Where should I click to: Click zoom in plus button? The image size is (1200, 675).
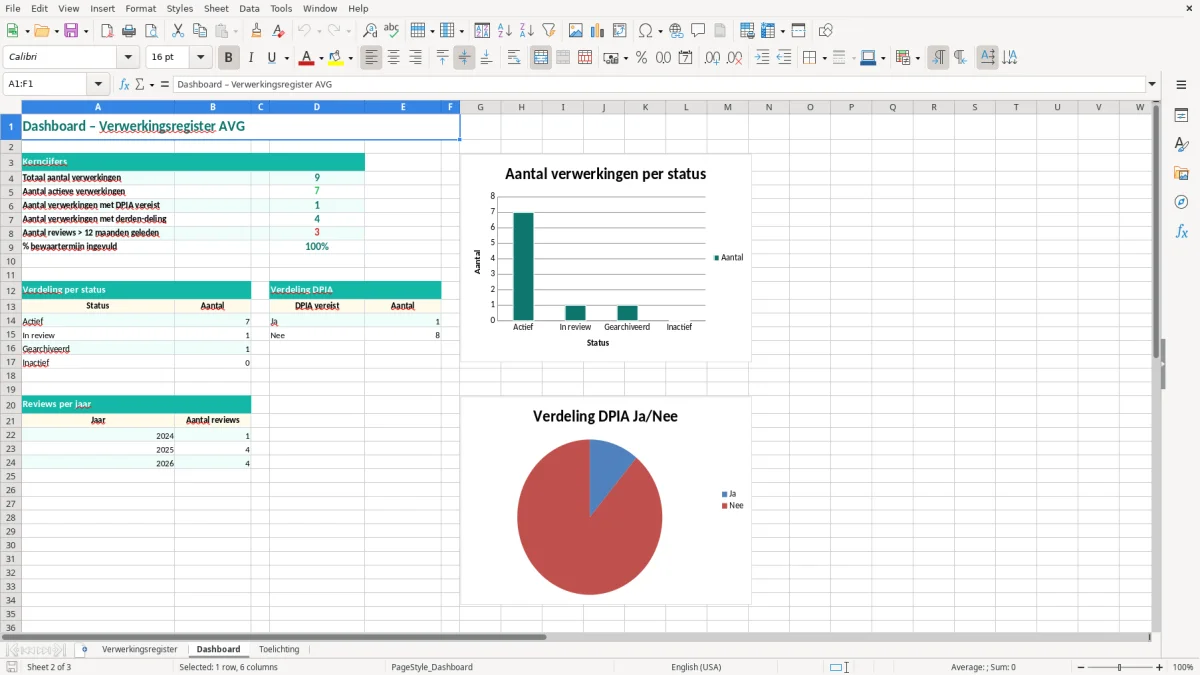1160,667
